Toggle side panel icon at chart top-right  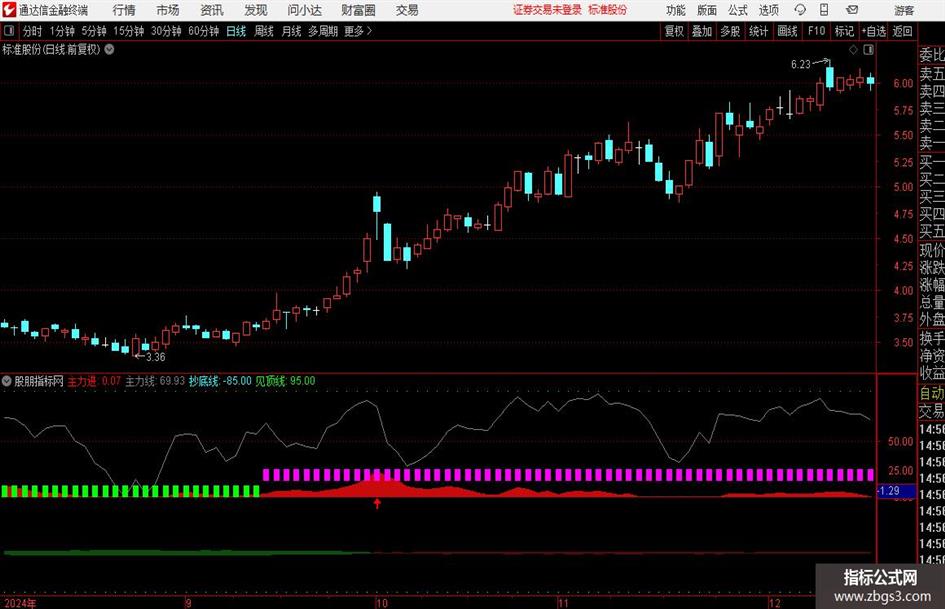click(868, 50)
